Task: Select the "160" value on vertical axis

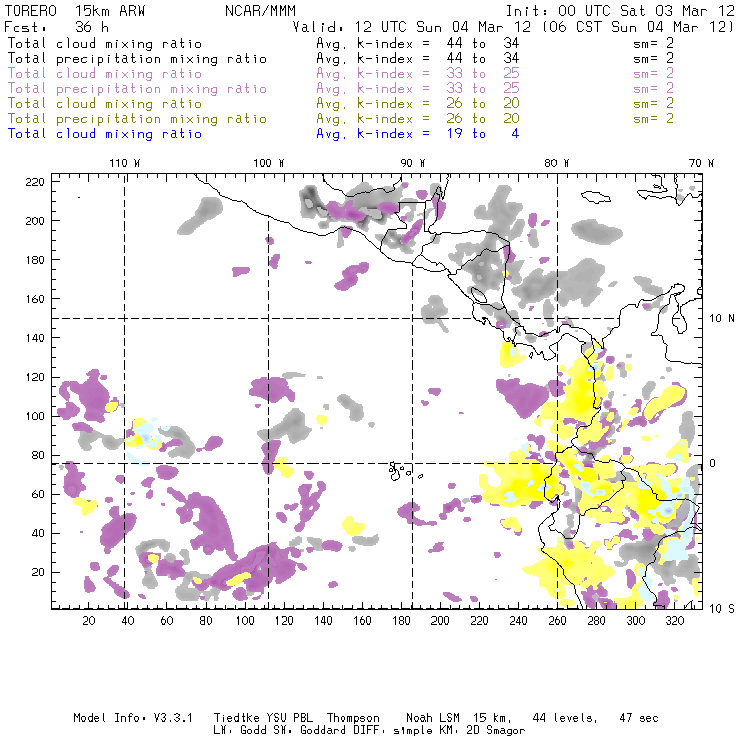Action: coord(35,299)
